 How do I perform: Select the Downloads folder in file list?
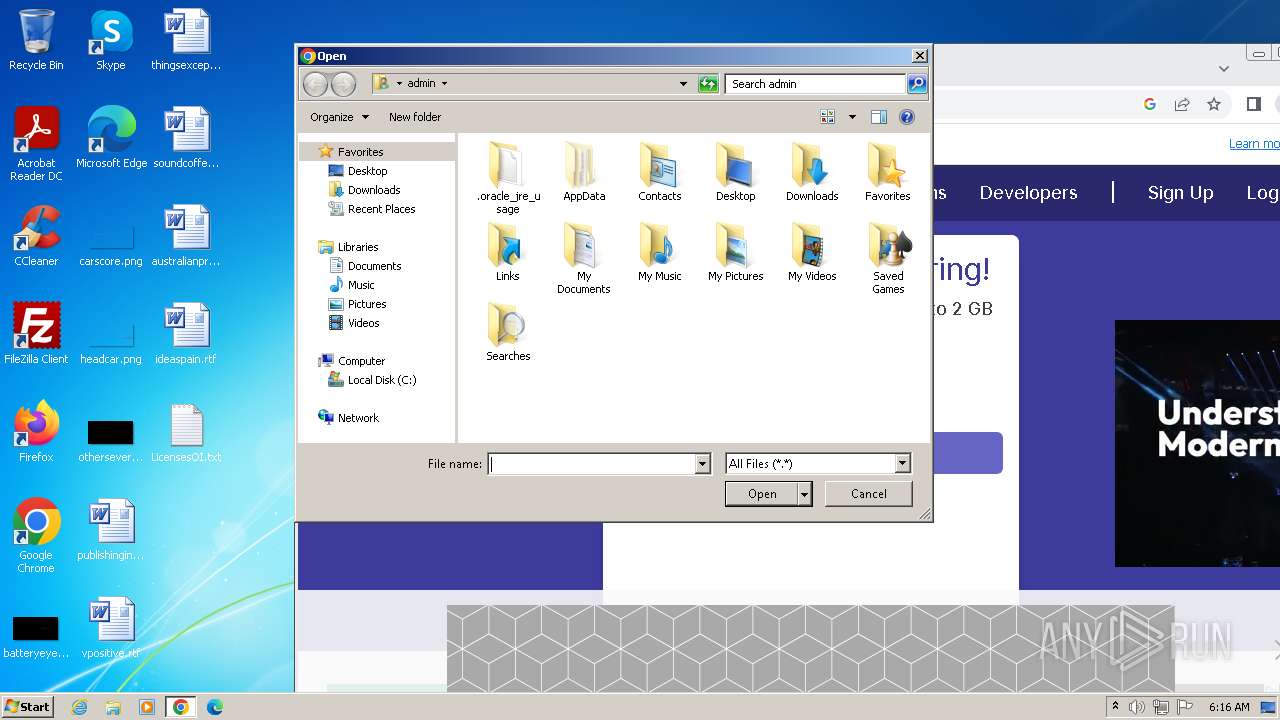pyautogui.click(x=812, y=172)
